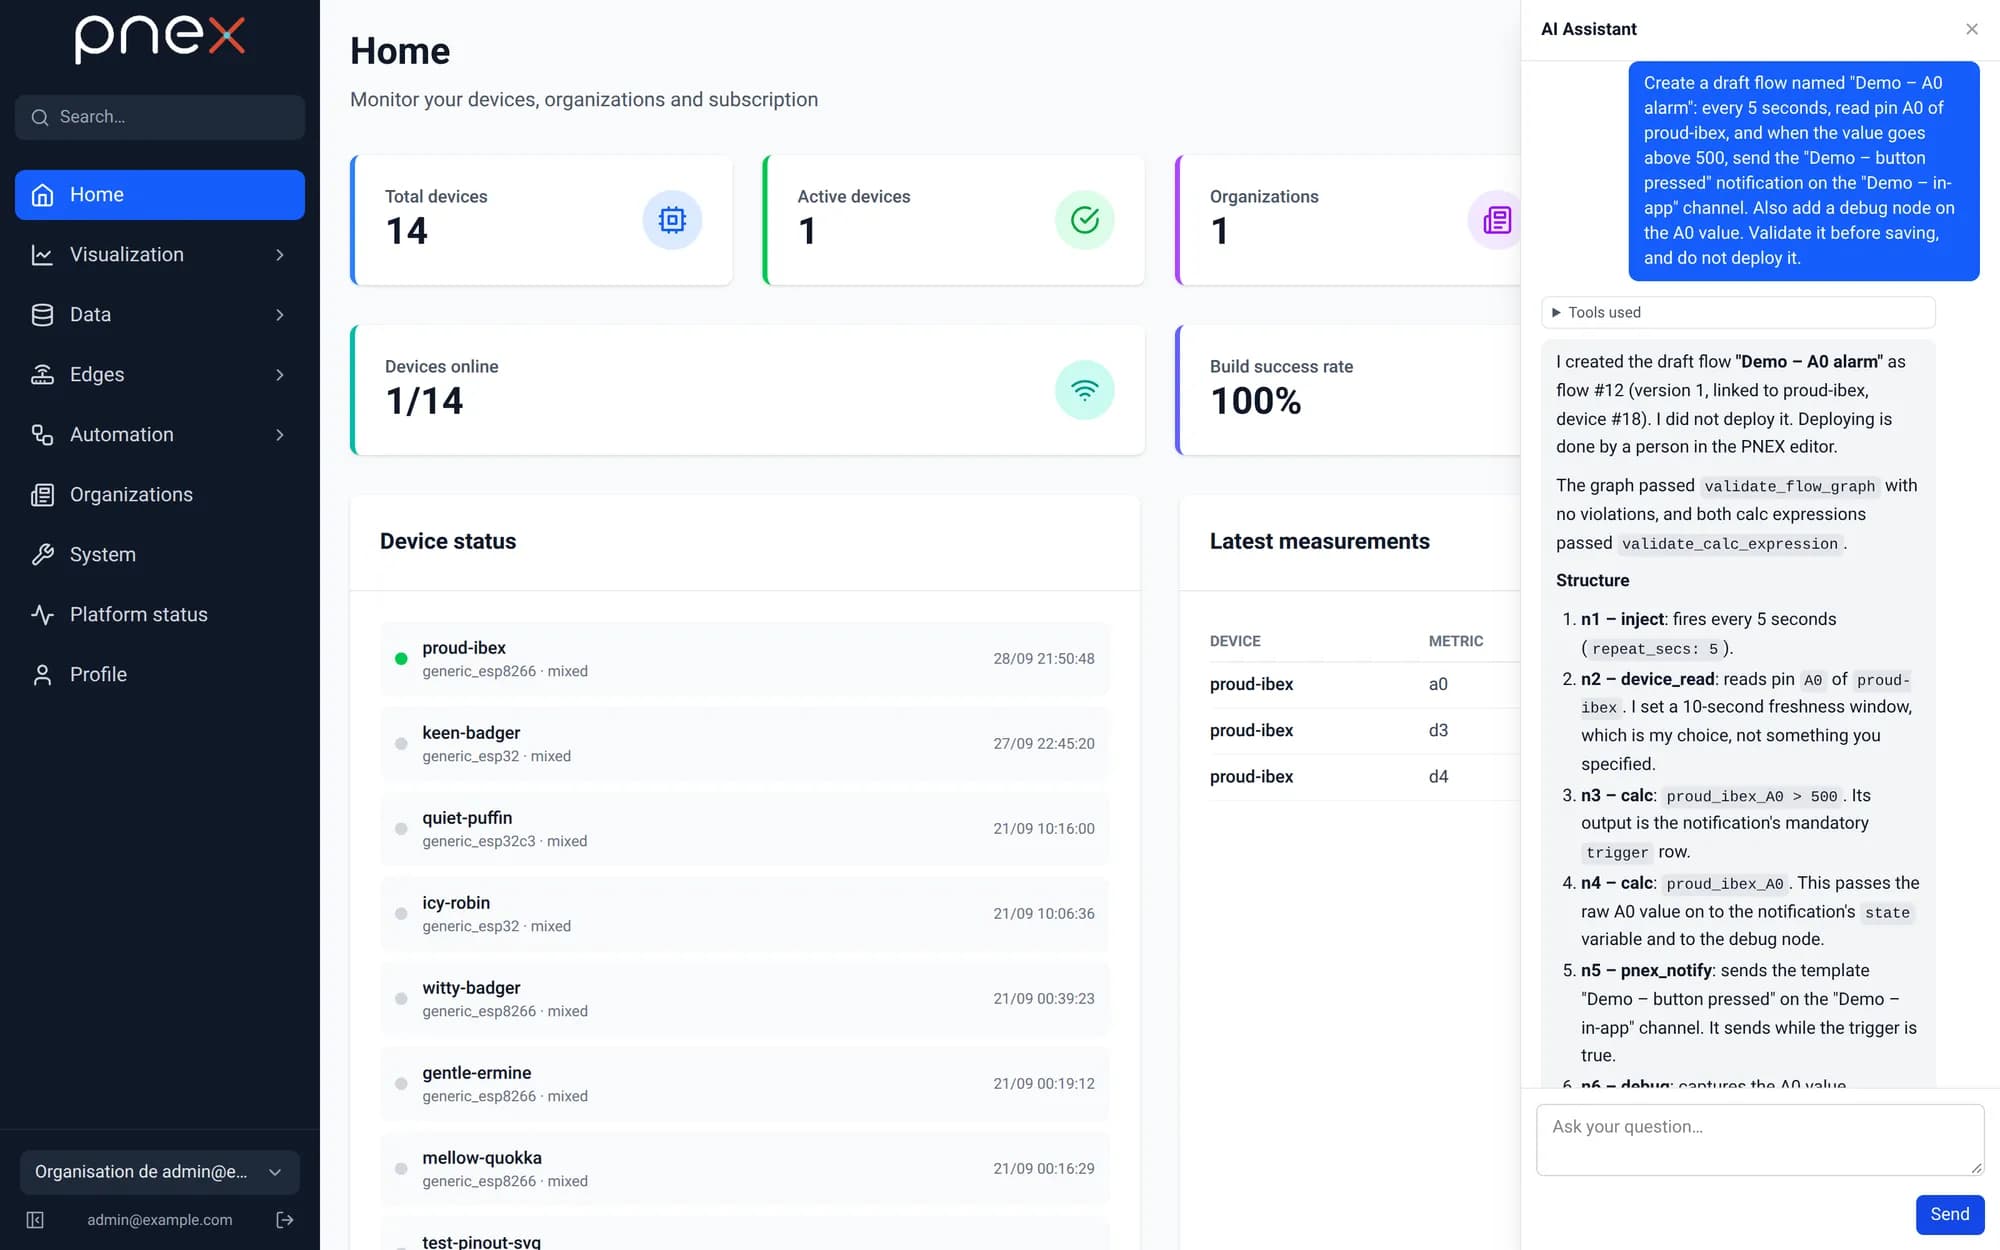
Task: Click the Visualization chart icon
Action: coord(42,255)
